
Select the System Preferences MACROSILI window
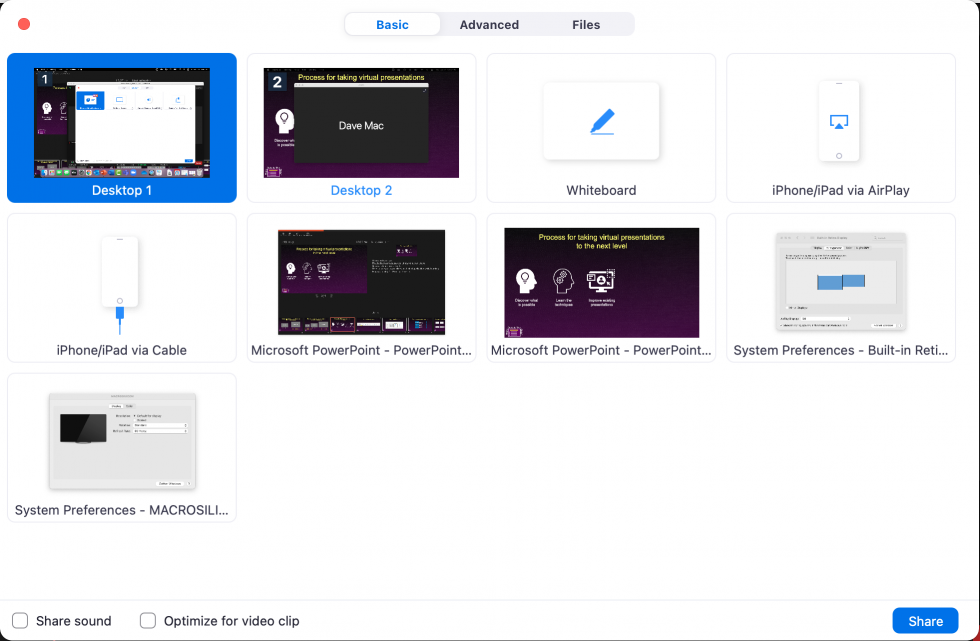point(121,440)
